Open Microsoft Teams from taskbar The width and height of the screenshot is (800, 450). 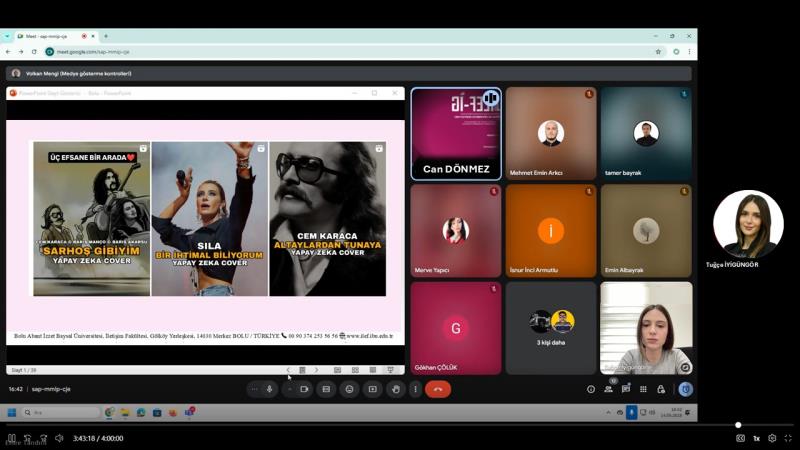pyautogui.click(x=189, y=412)
